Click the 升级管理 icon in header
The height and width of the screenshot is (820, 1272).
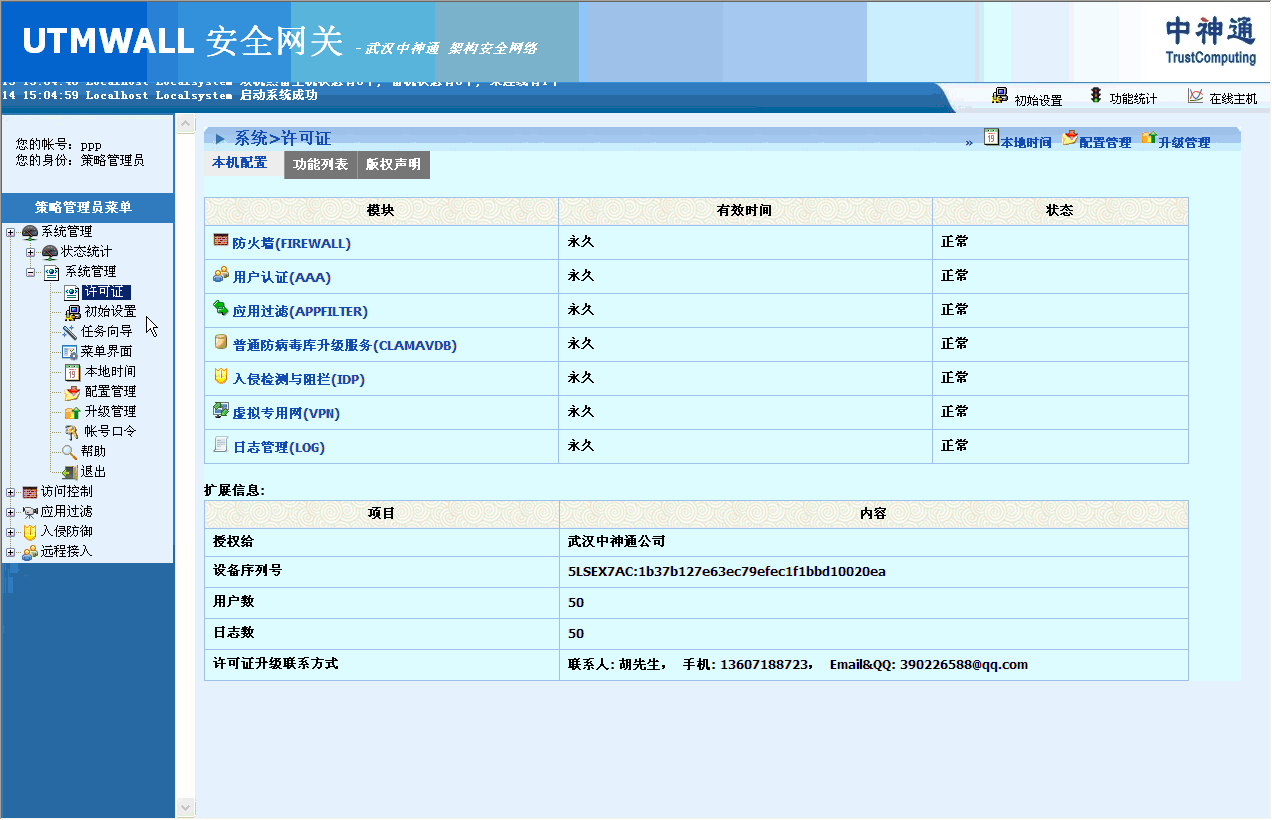click(1148, 139)
